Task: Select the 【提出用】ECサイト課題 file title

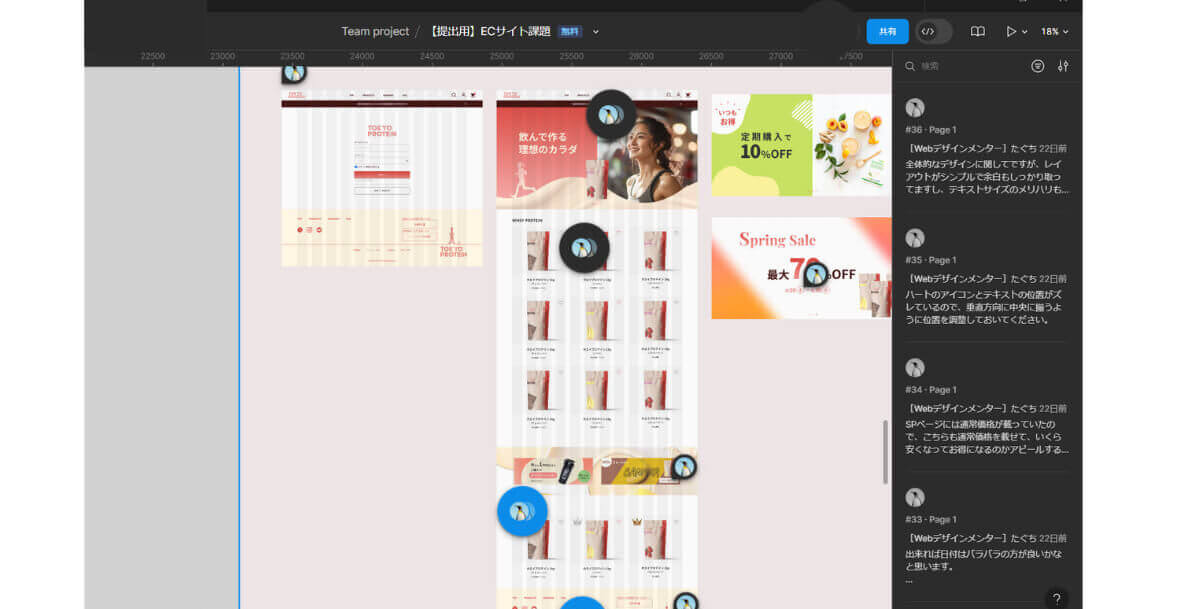Action: 489,31
